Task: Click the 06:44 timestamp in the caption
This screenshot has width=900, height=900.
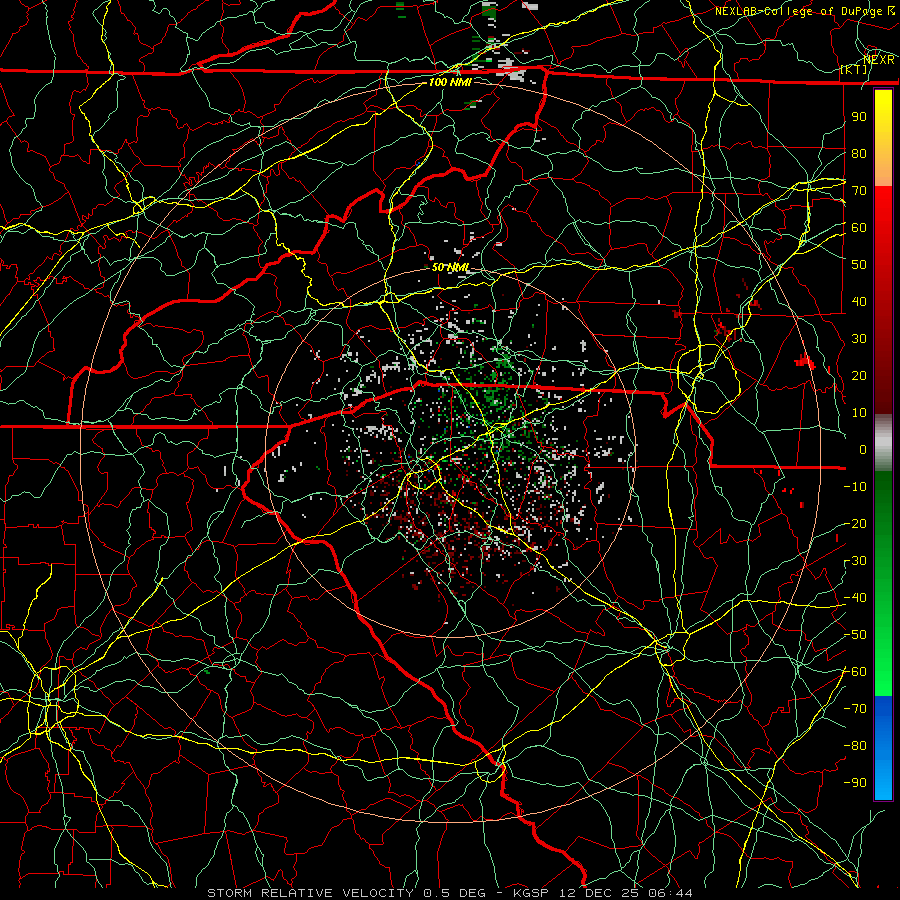Action: (x=670, y=893)
